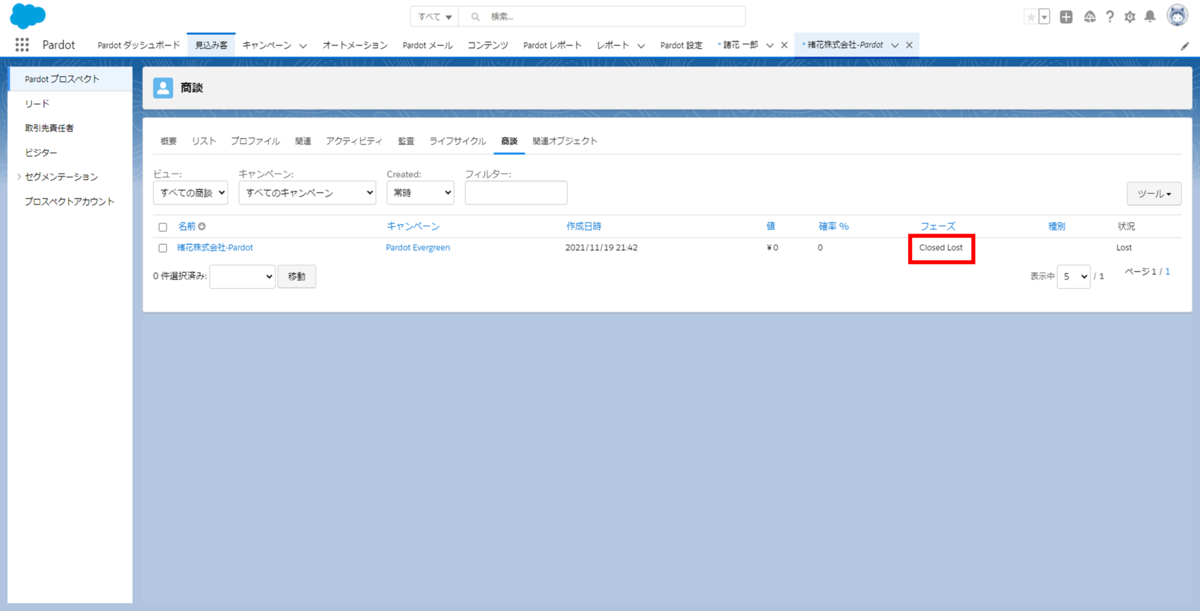Open the Trailhead guidance center icon

click(1089, 16)
